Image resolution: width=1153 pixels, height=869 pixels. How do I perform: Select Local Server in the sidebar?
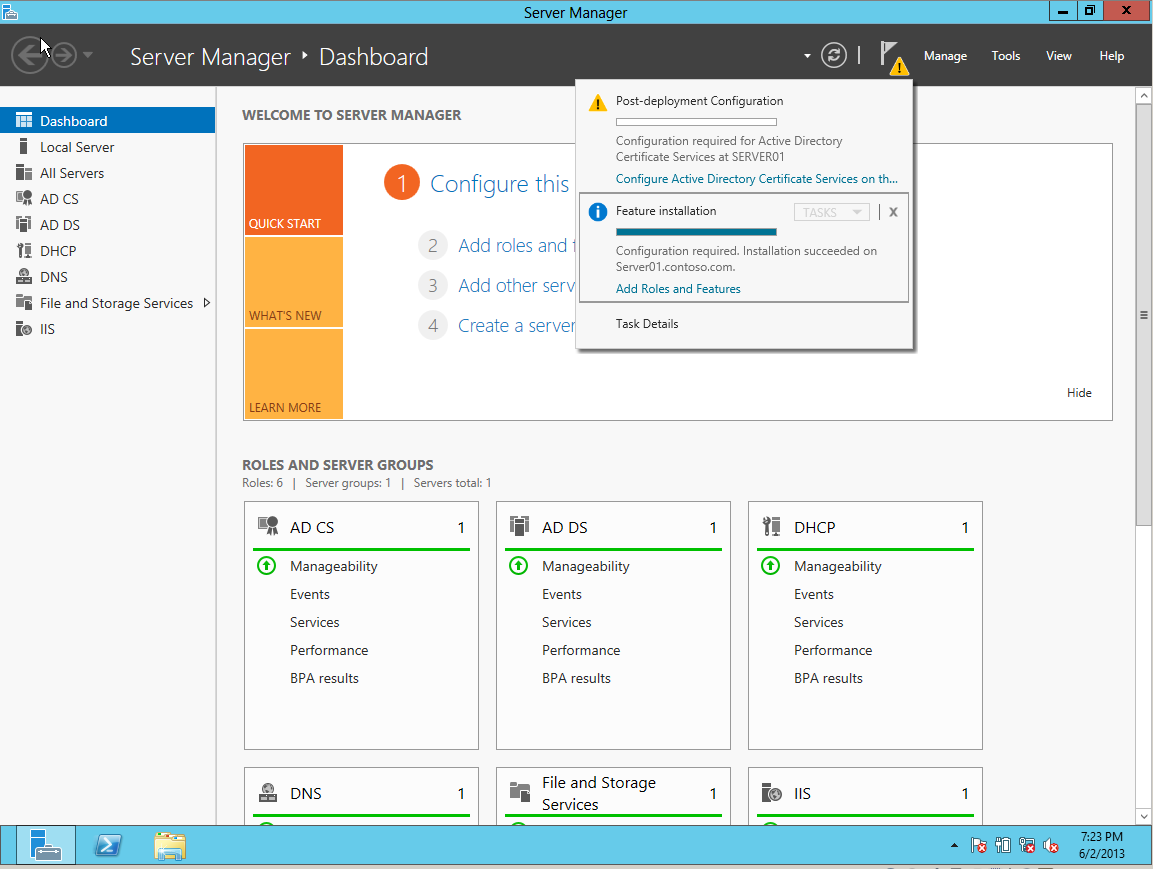click(x=107, y=147)
